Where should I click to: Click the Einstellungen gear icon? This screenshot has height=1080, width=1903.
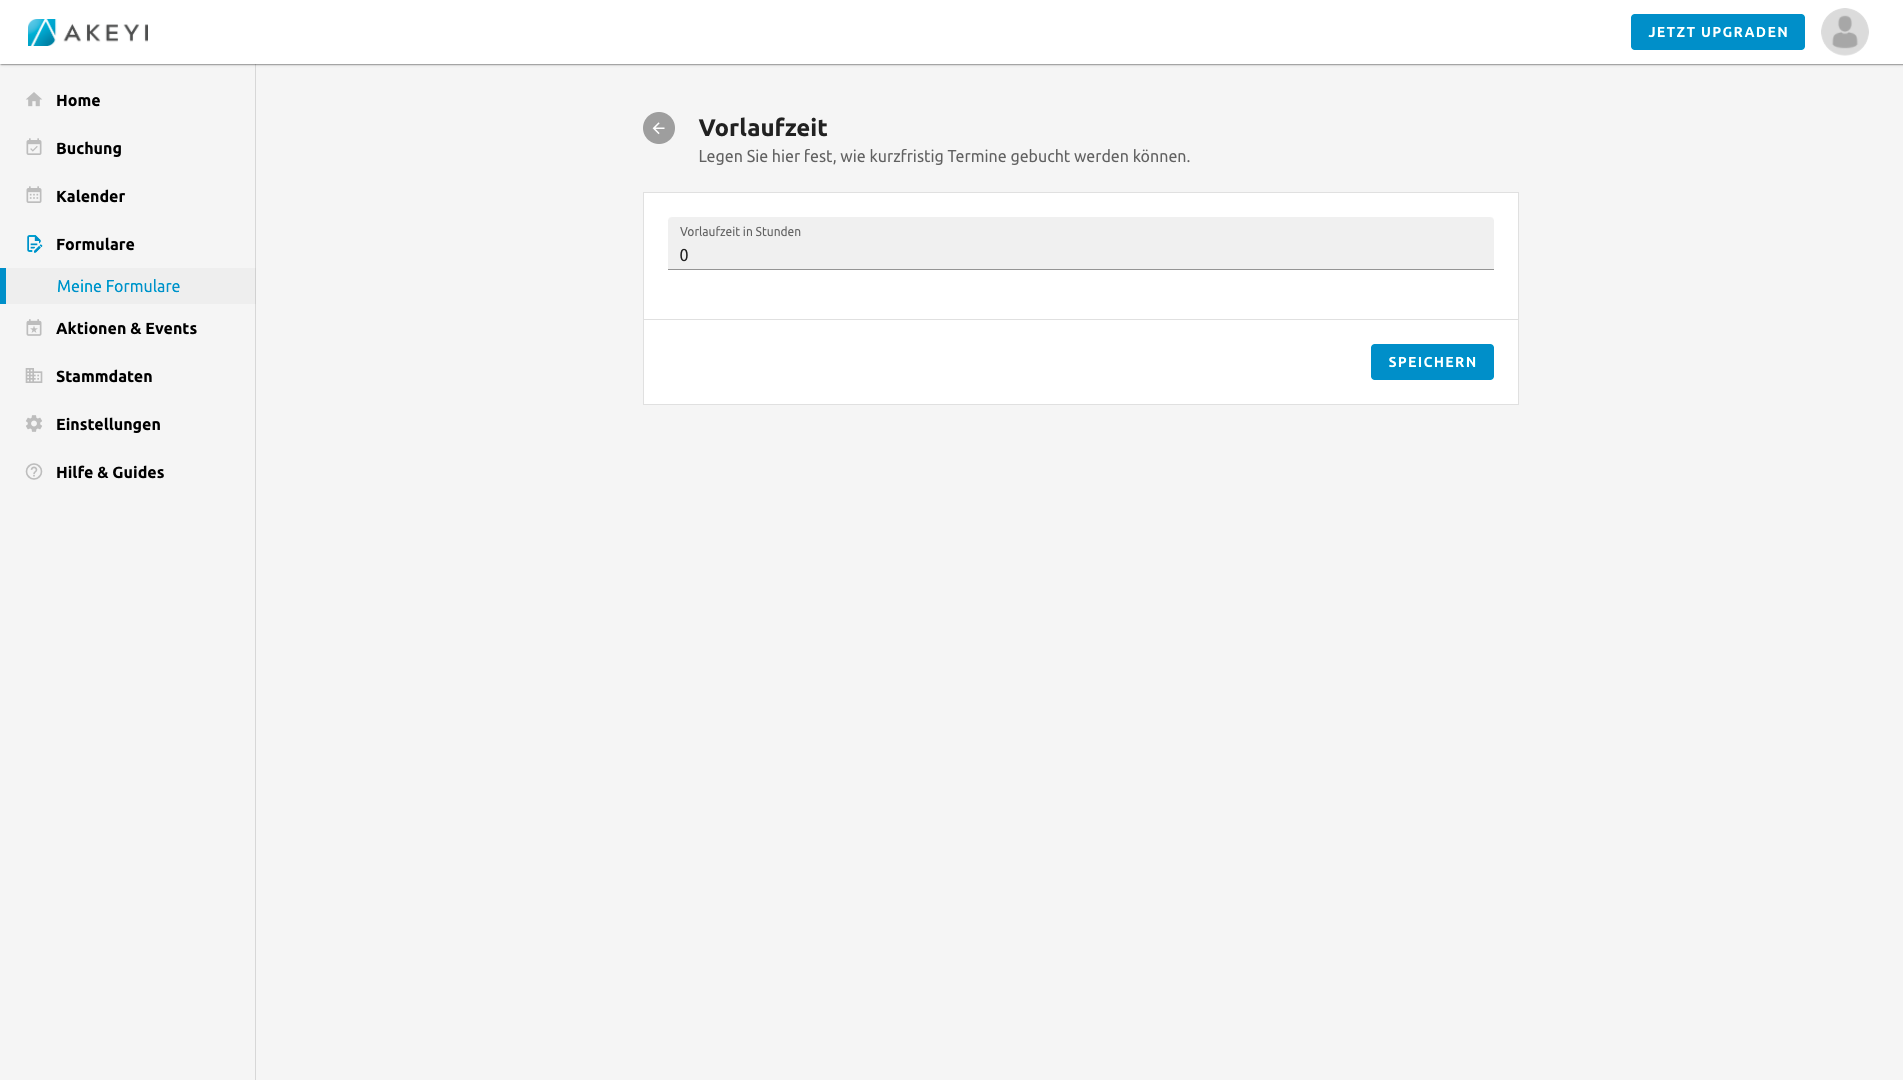click(x=34, y=424)
